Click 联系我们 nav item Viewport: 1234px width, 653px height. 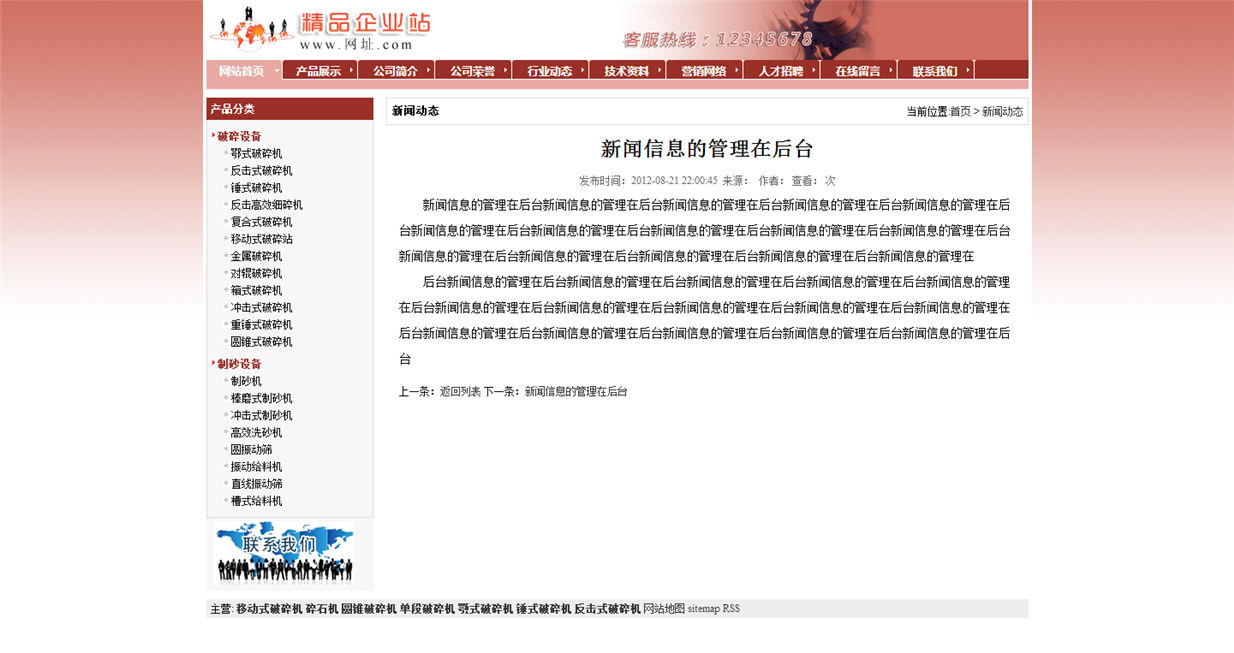(936, 71)
